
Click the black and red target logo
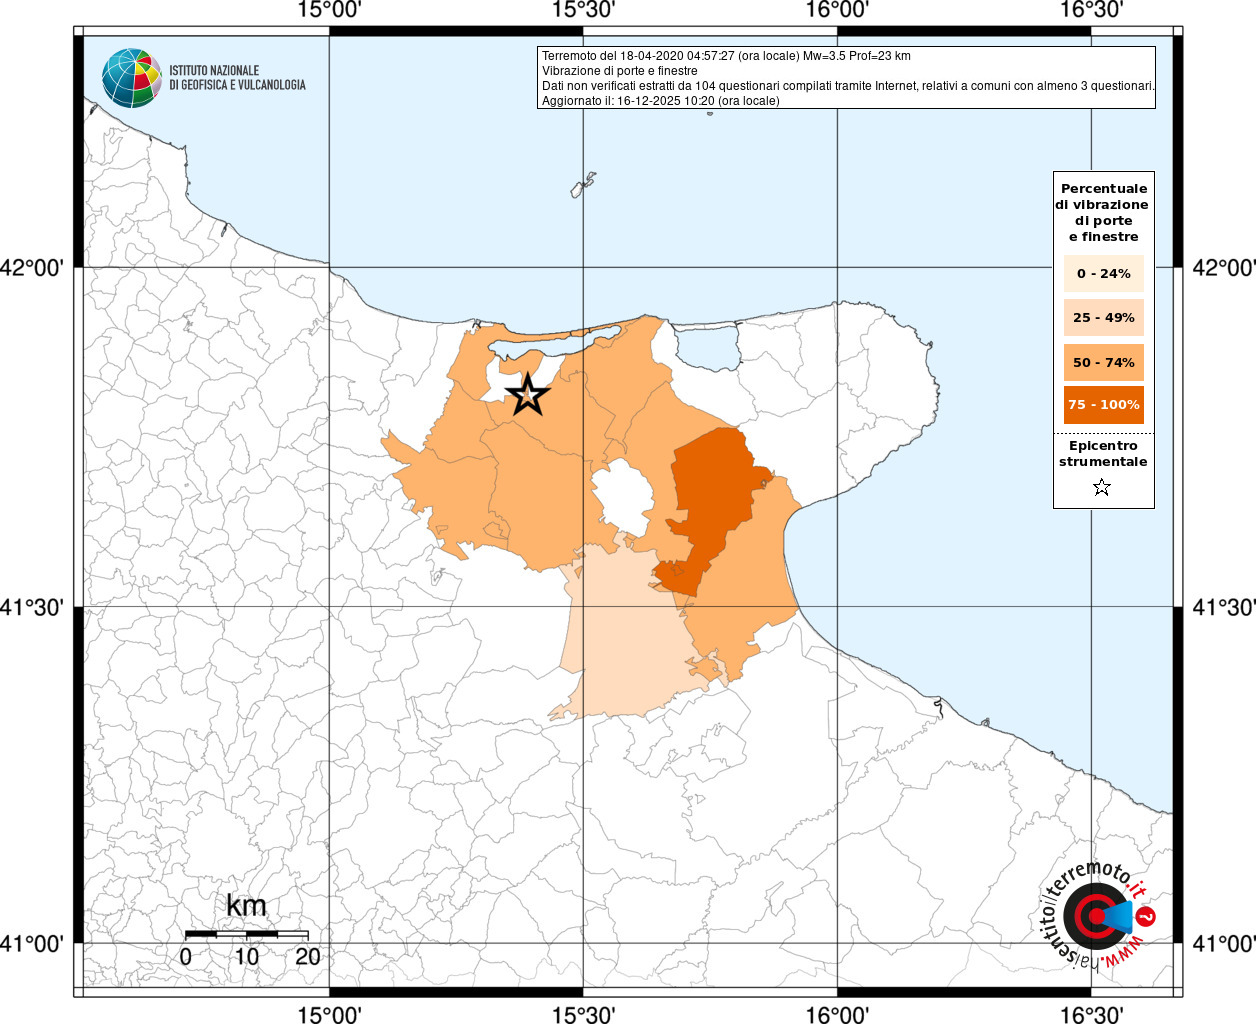[1095, 916]
